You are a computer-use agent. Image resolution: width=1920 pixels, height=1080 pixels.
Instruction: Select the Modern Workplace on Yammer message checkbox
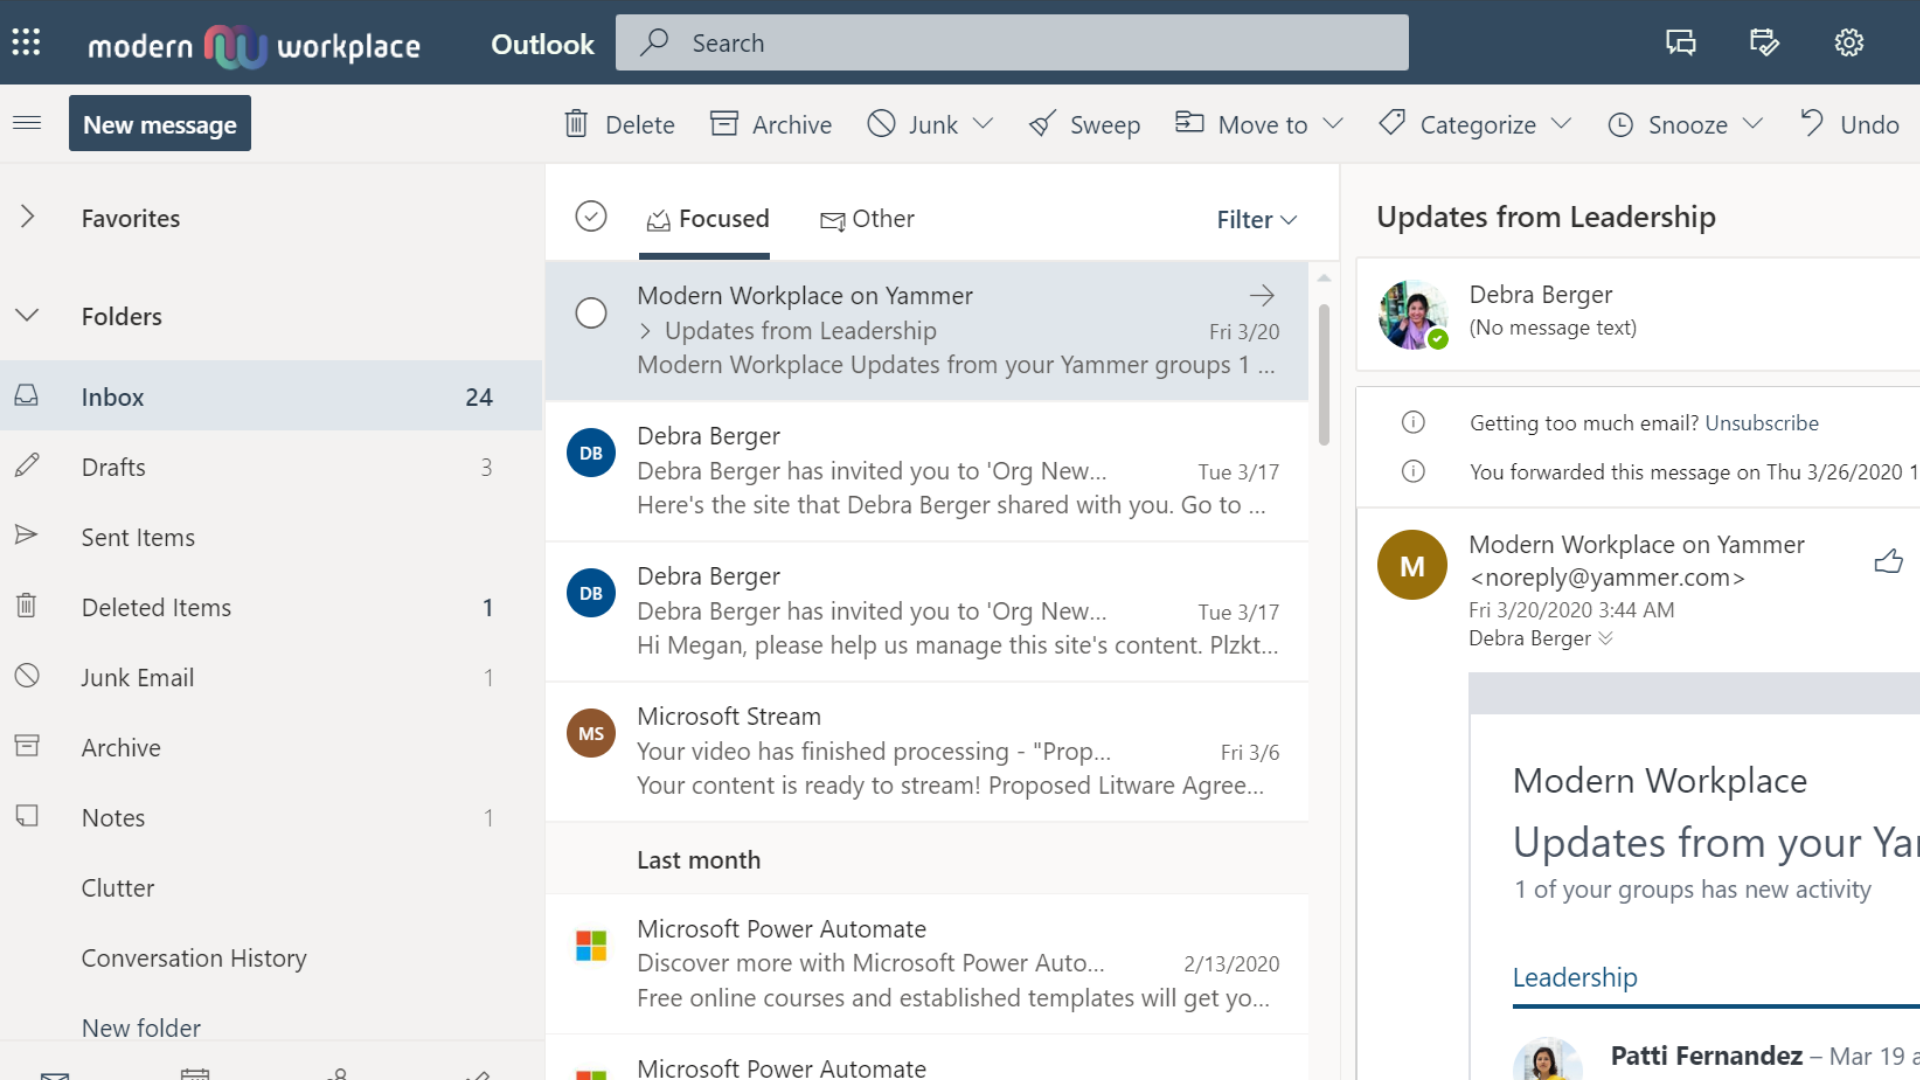(591, 313)
